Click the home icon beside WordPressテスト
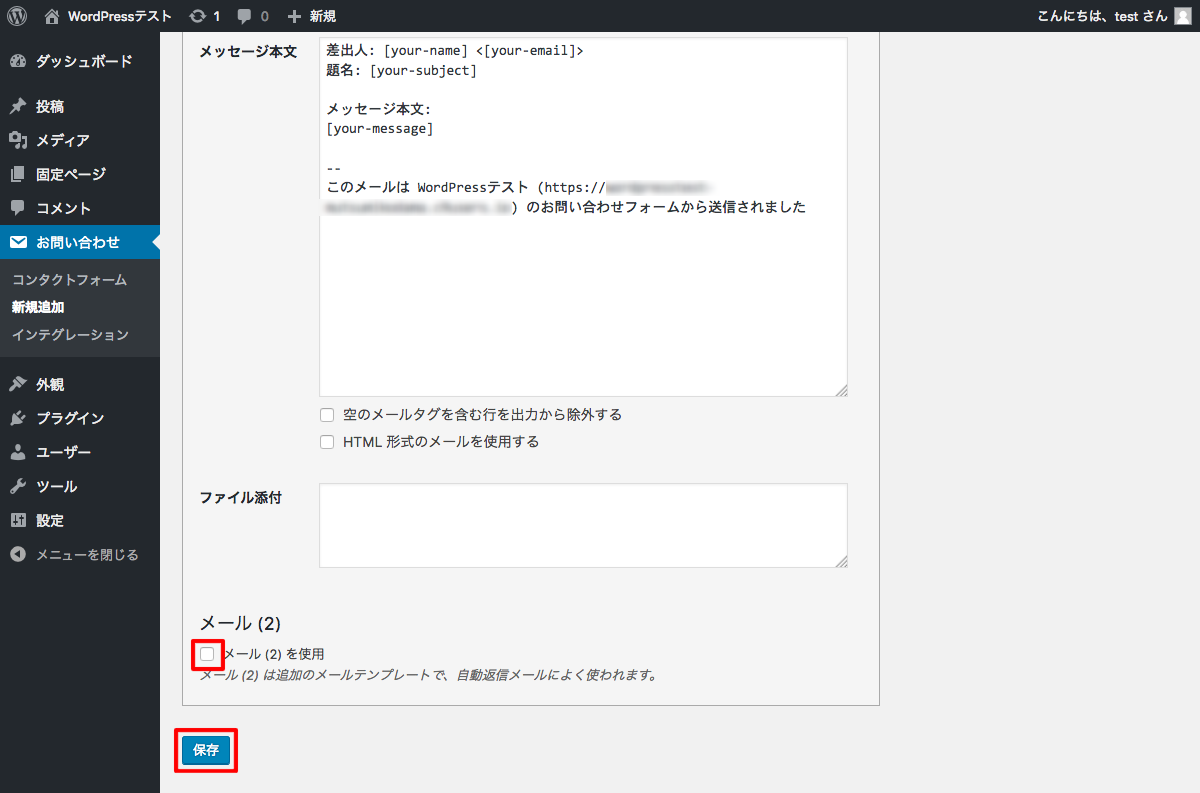Screen dimensions: 1200x793 pos(52,16)
